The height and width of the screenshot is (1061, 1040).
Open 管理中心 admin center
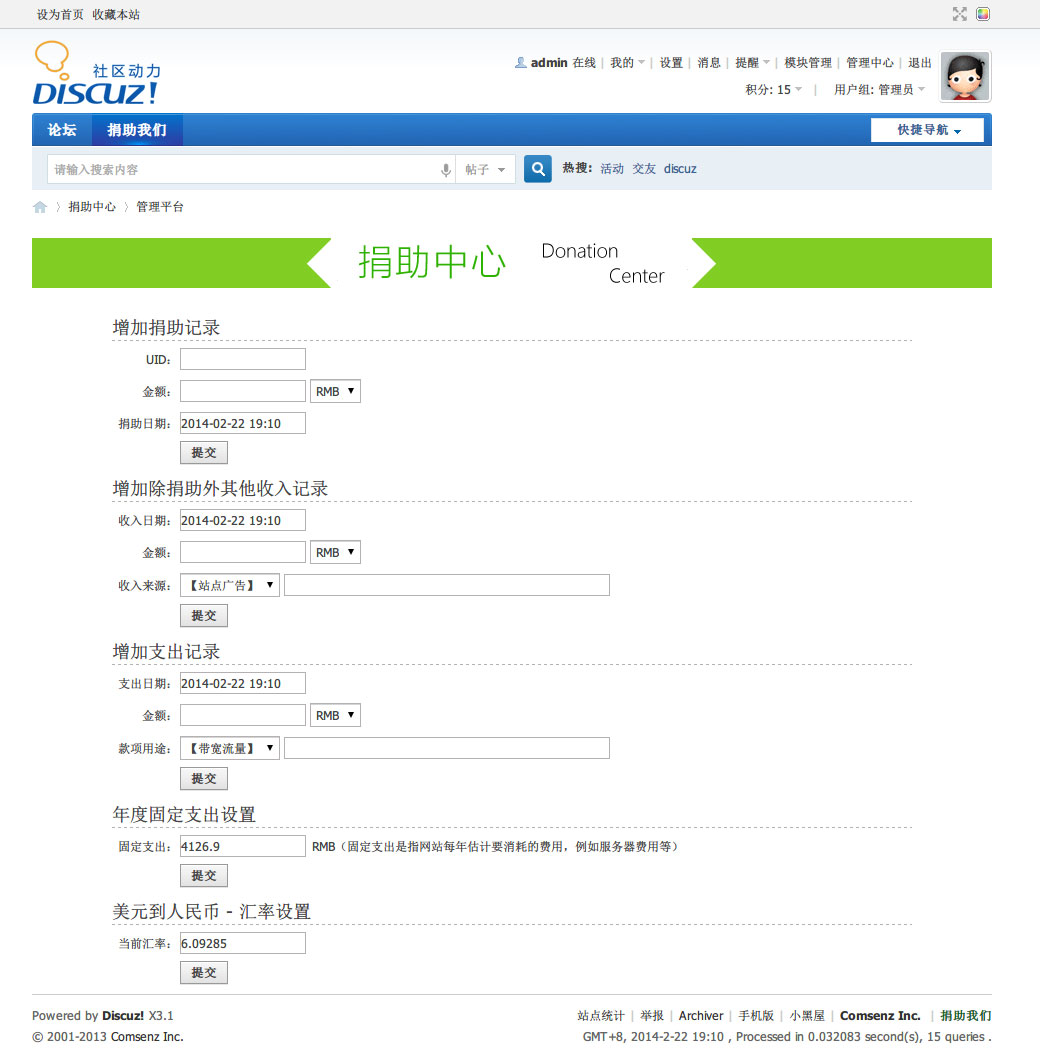coord(870,63)
